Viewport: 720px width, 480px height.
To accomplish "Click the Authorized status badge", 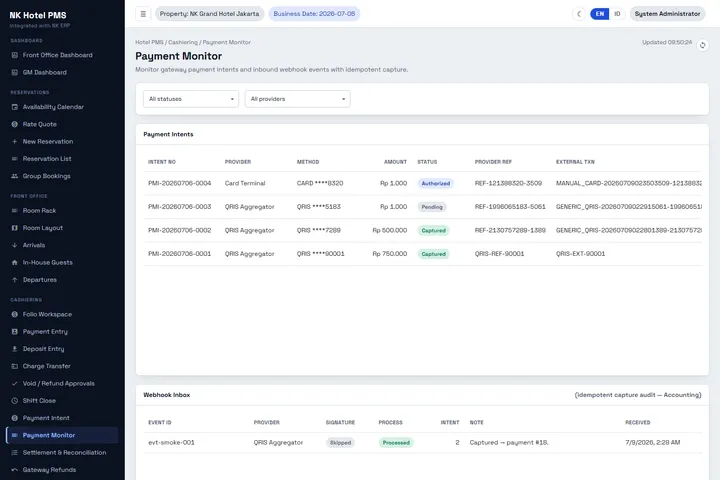I will 435,183.
